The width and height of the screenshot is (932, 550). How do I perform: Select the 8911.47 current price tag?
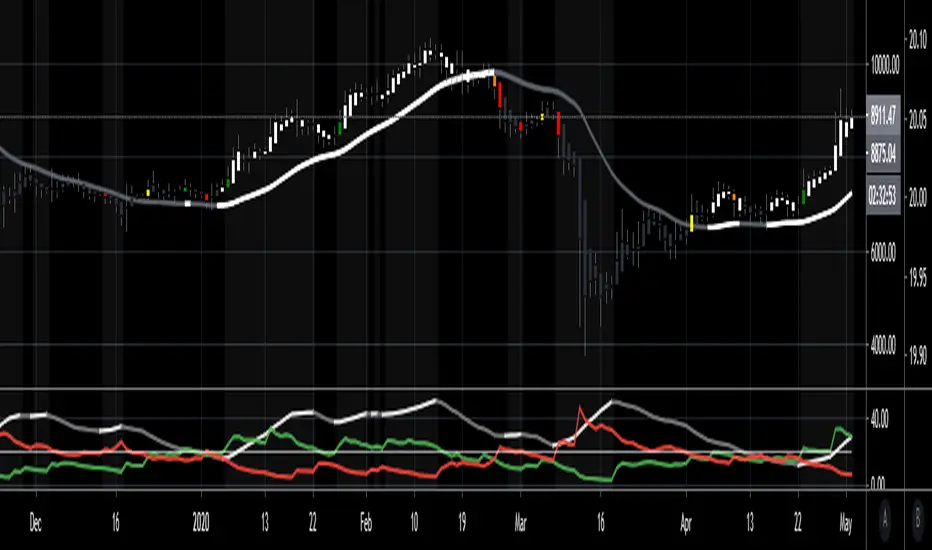(x=883, y=115)
